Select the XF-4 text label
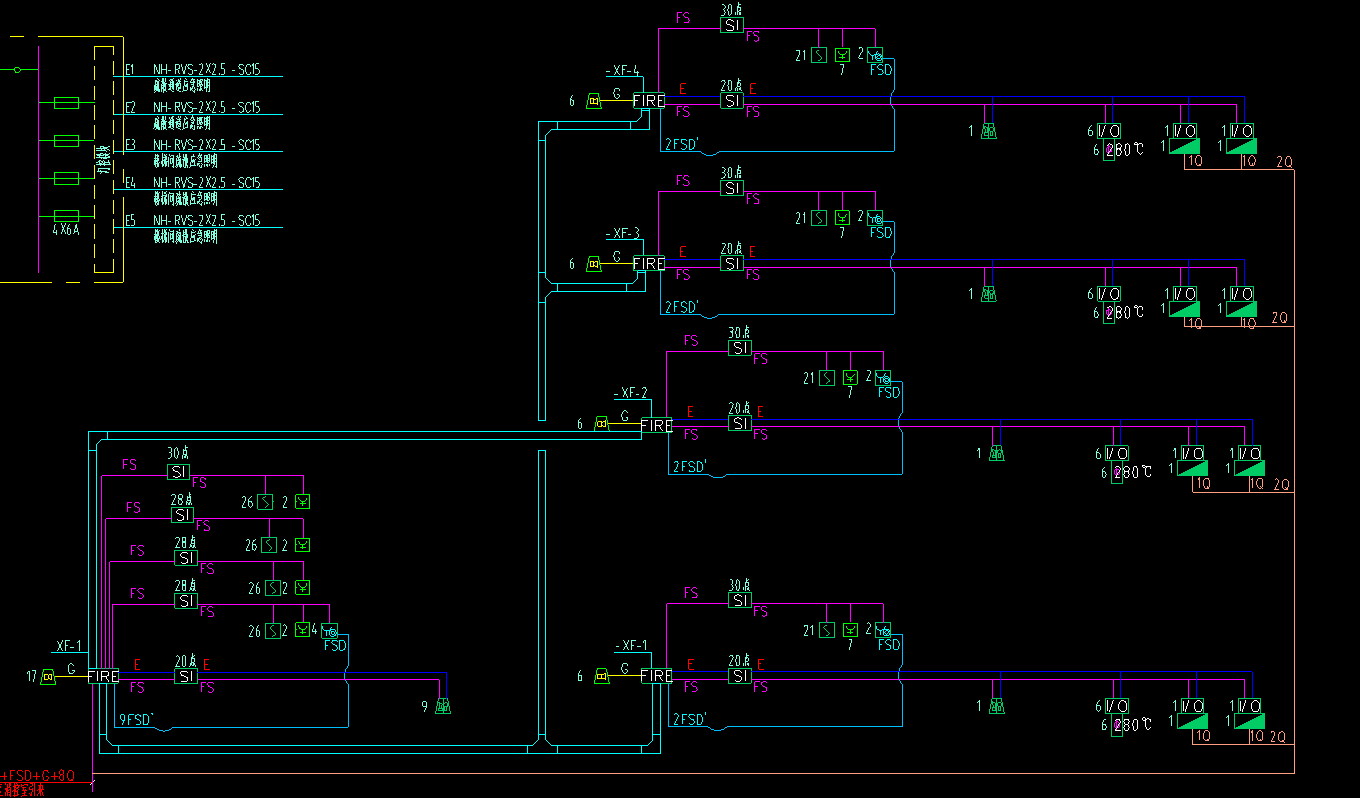The width and height of the screenshot is (1360, 798). [x=623, y=71]
